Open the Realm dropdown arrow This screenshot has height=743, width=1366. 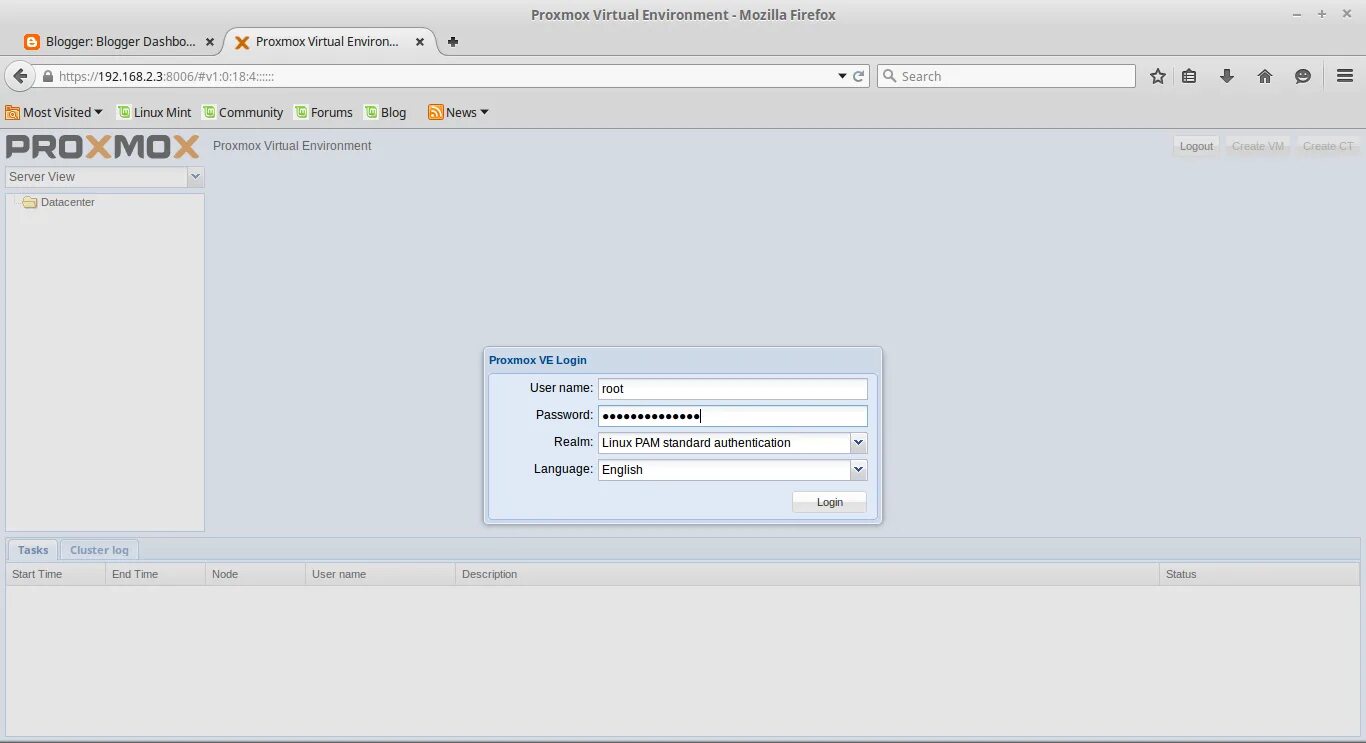858,443
